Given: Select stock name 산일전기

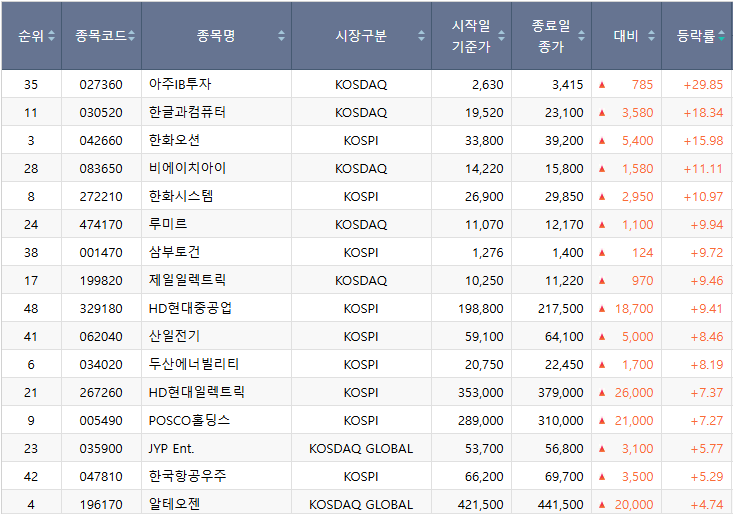Looking at the screenshot, I should [x=174, y=336].
